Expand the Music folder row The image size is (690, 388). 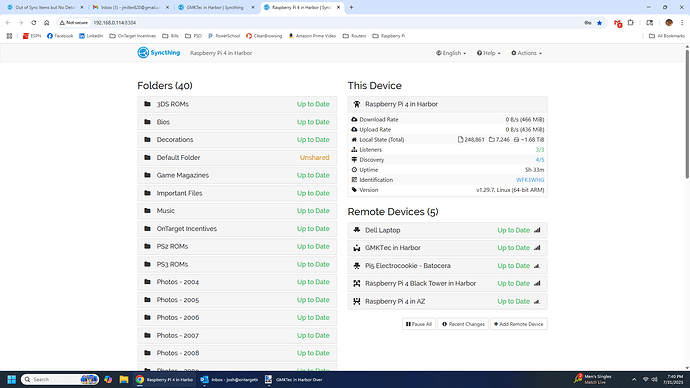[237, 211]
